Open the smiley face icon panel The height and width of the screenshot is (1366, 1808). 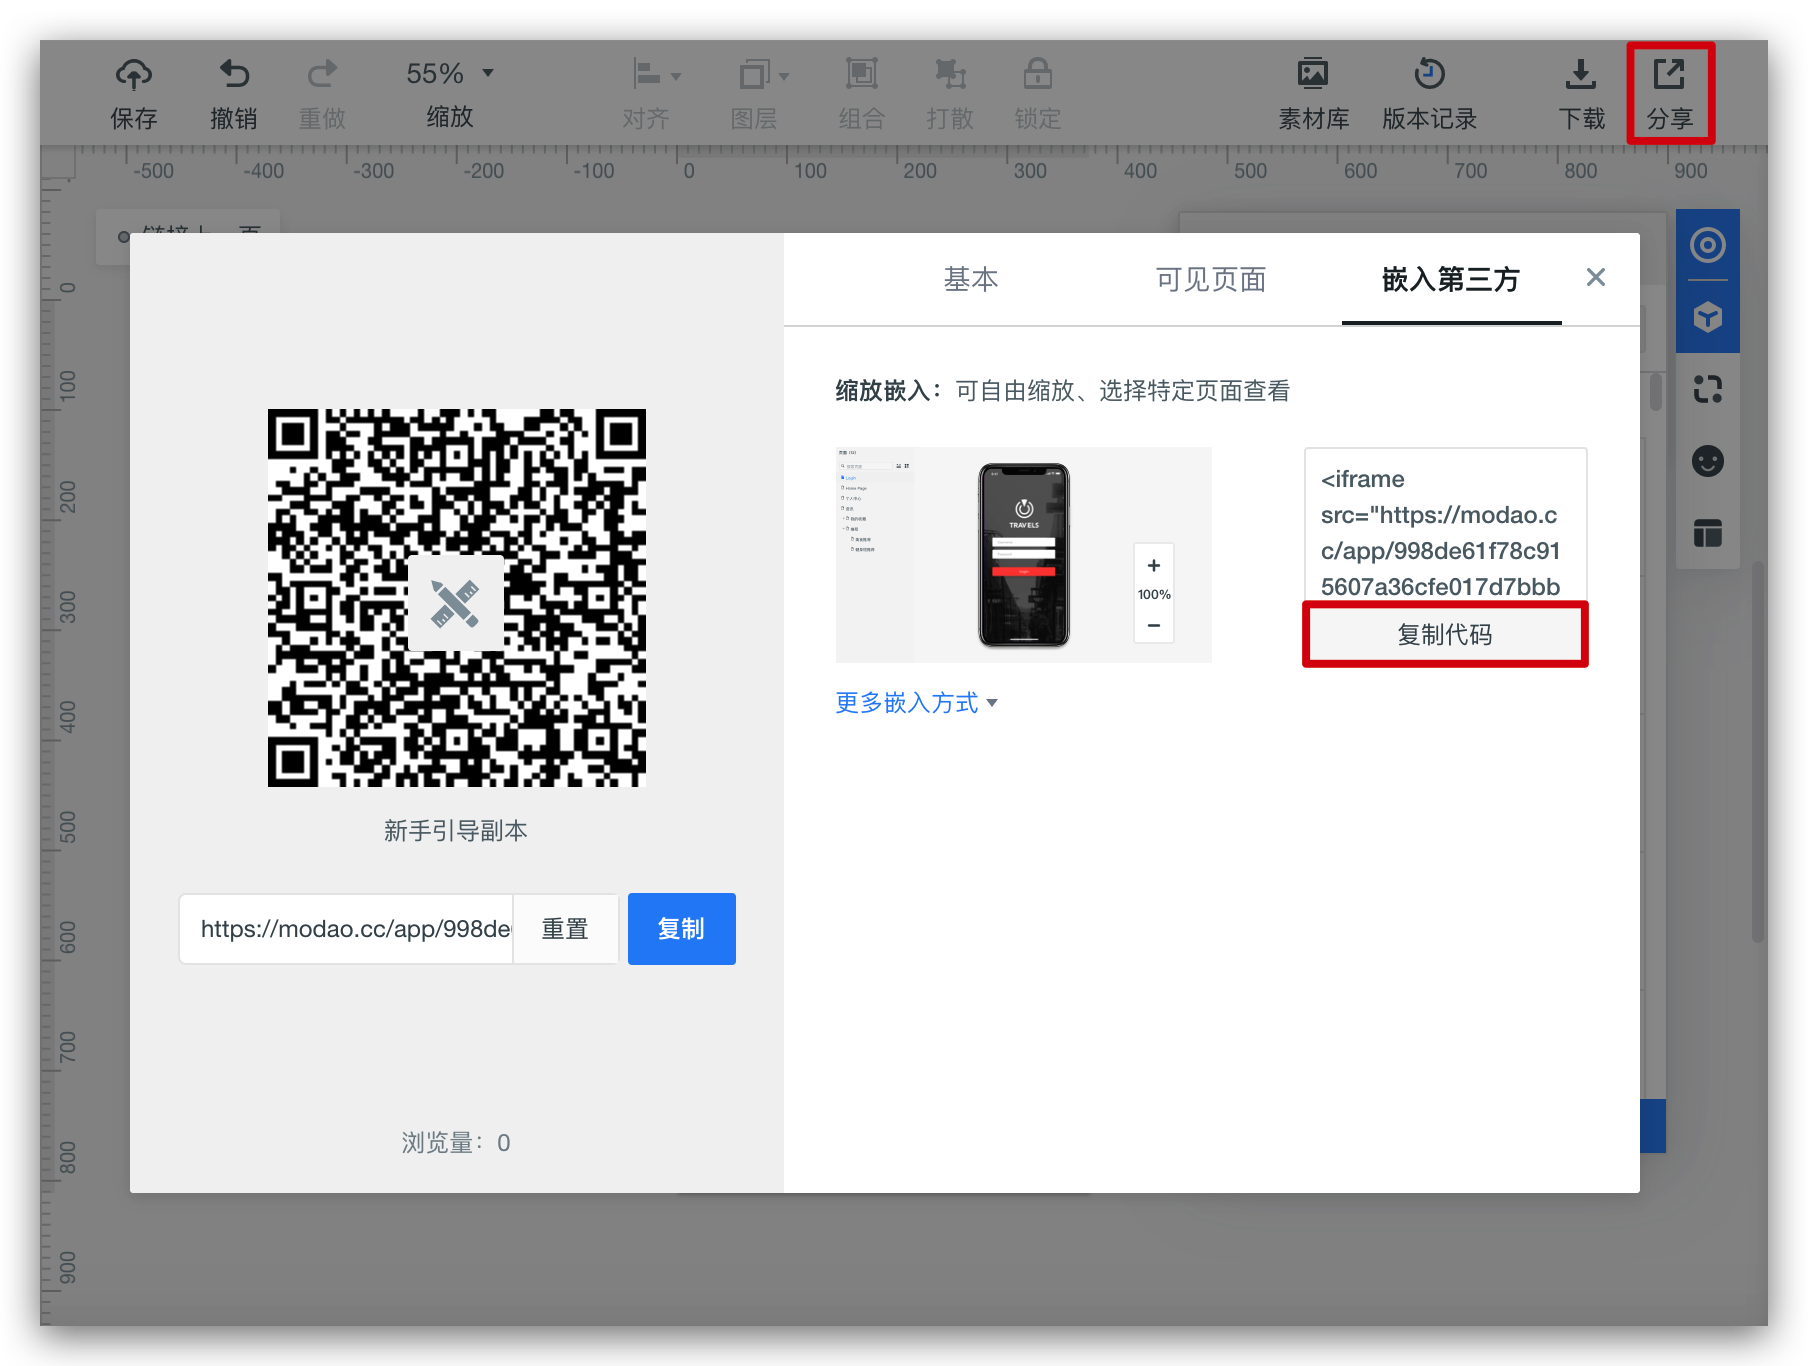pos(1708,461)
